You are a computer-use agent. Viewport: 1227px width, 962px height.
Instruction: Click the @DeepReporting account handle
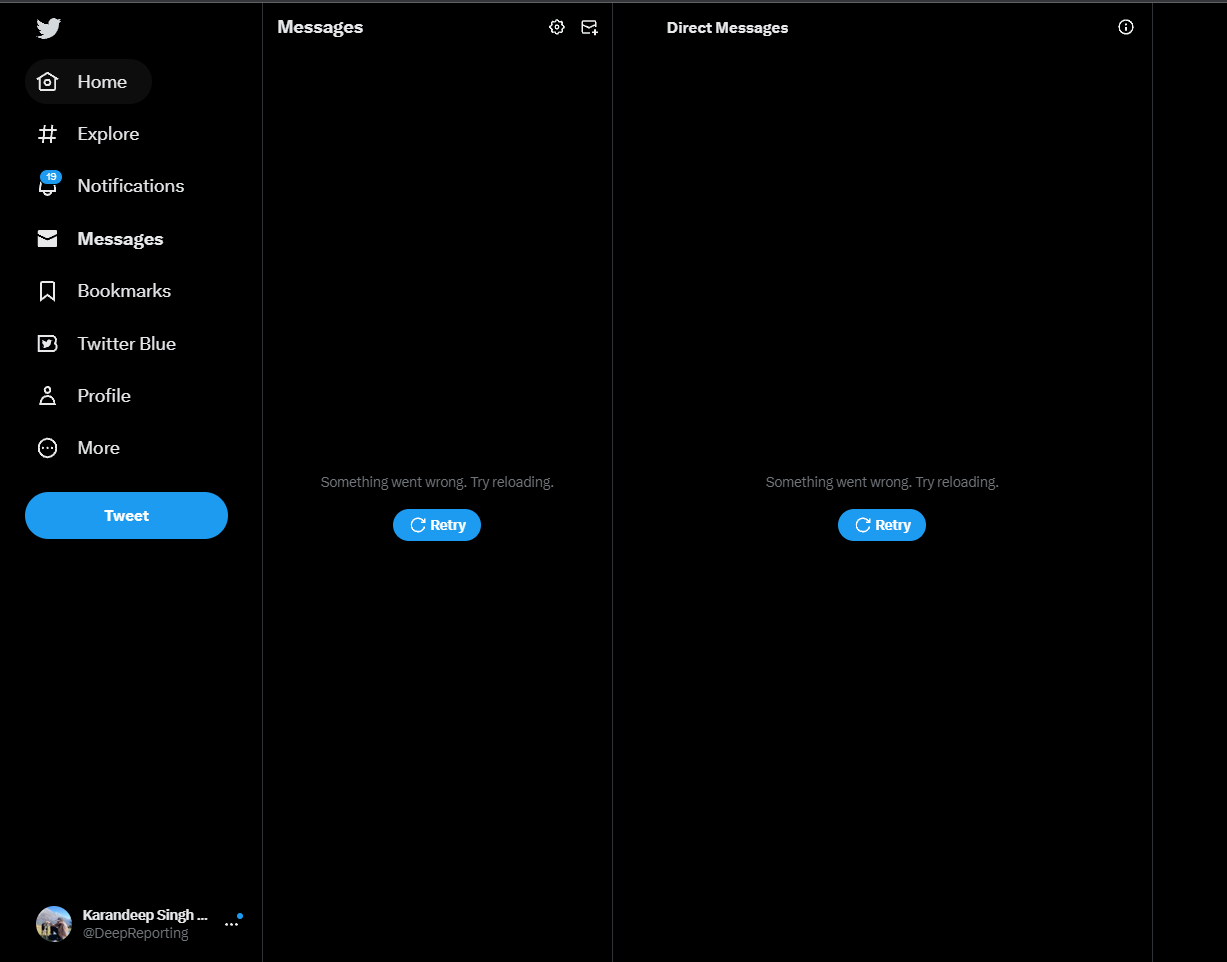tap(135, 933)
